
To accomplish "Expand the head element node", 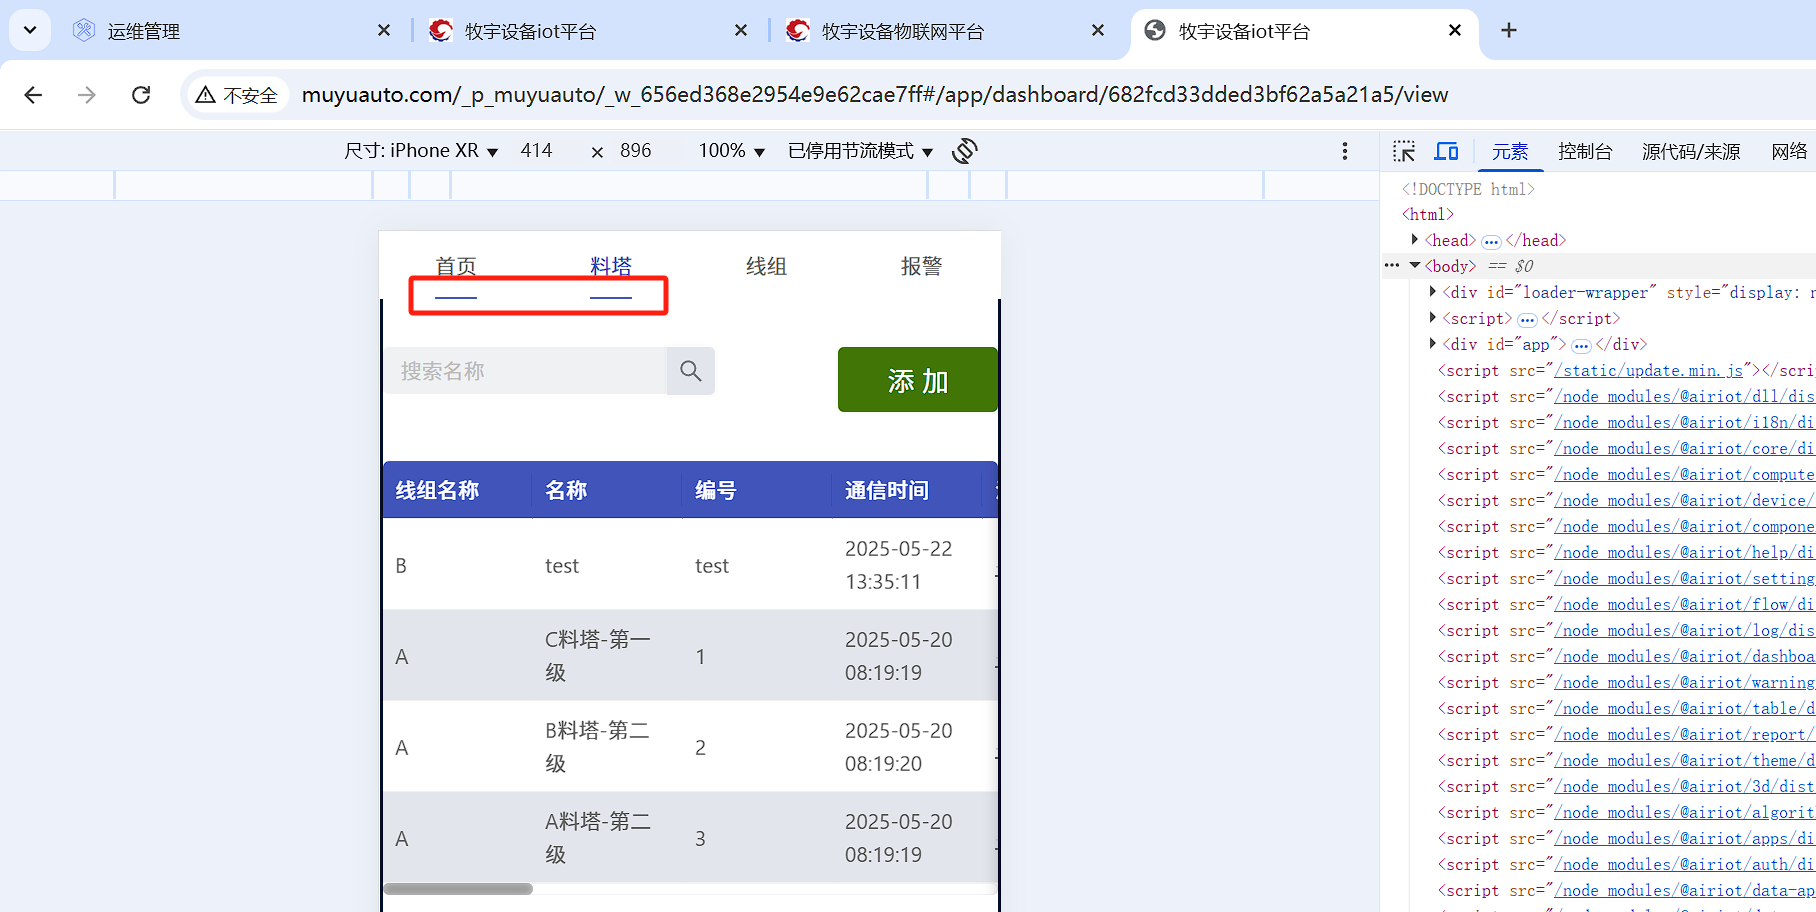I will [1414, 239].
